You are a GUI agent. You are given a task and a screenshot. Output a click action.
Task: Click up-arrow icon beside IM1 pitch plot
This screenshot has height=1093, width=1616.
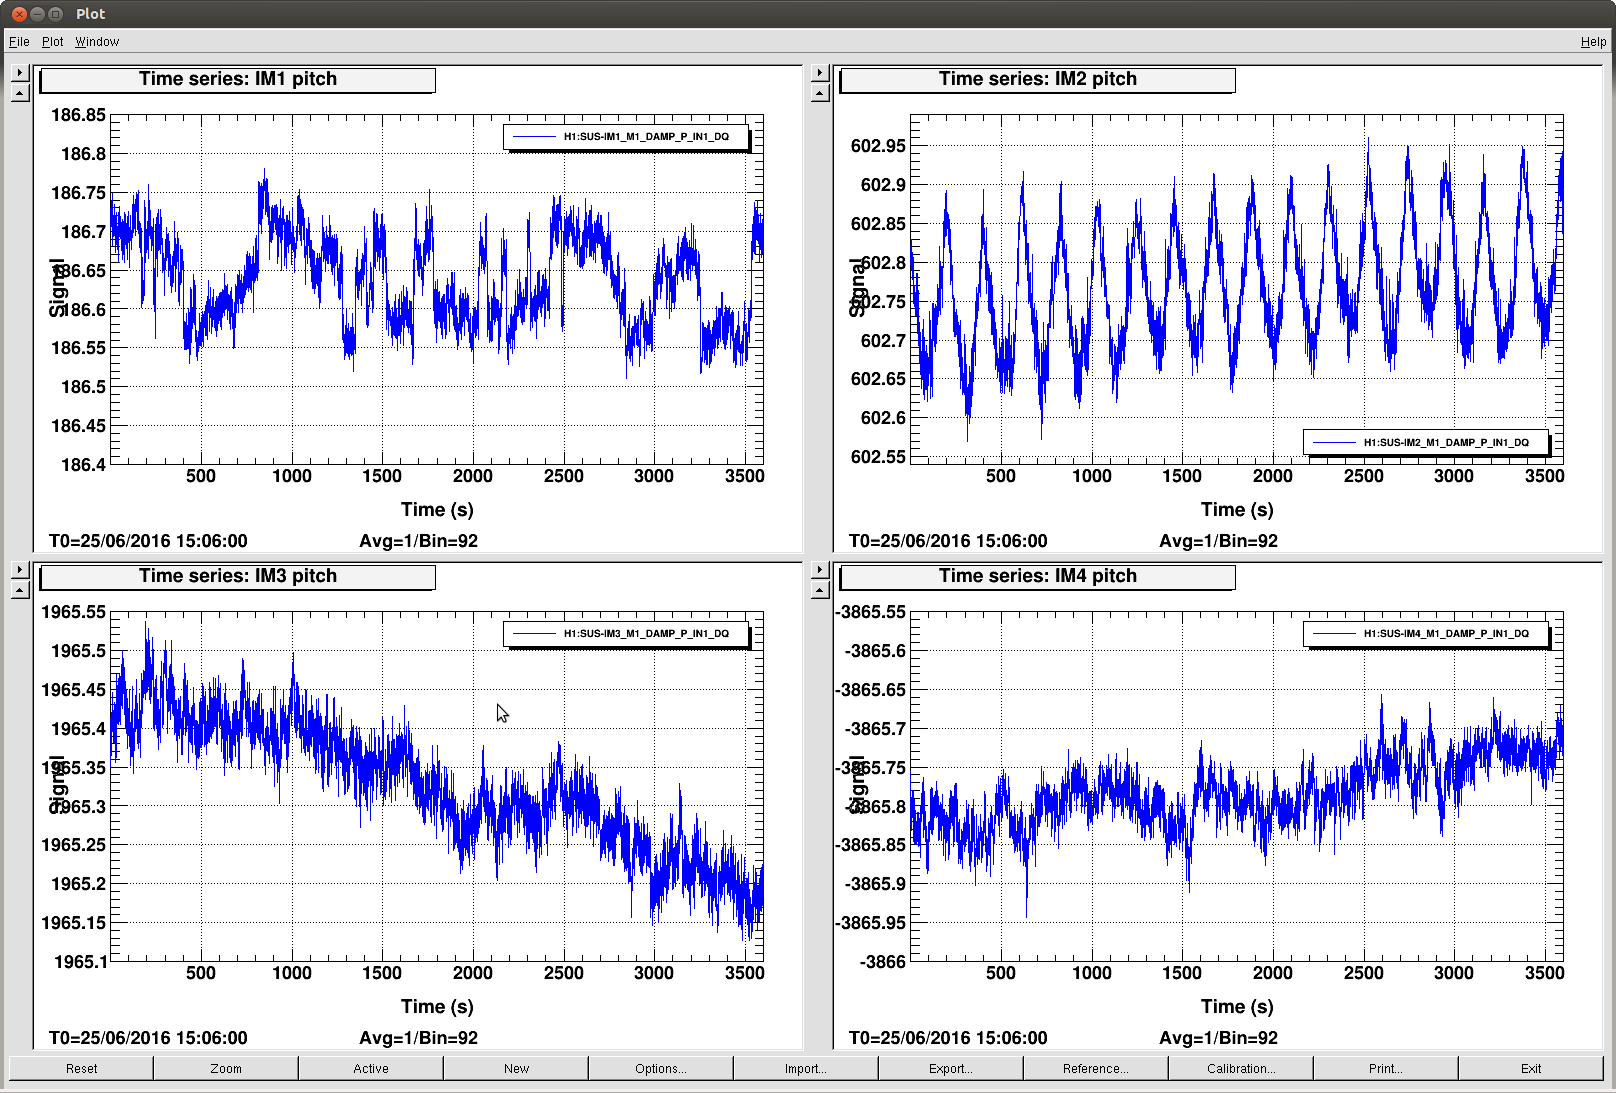(x=20, y=93)
